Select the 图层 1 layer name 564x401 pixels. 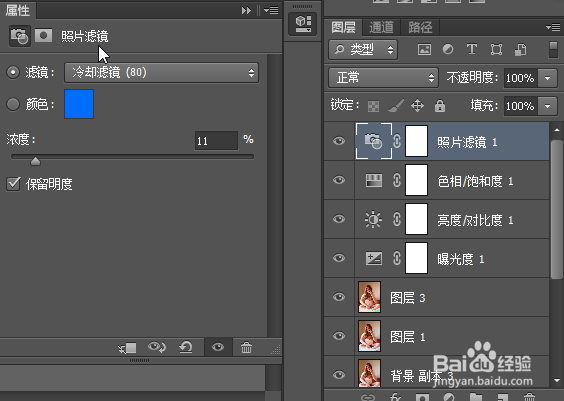tap(408, 337)
